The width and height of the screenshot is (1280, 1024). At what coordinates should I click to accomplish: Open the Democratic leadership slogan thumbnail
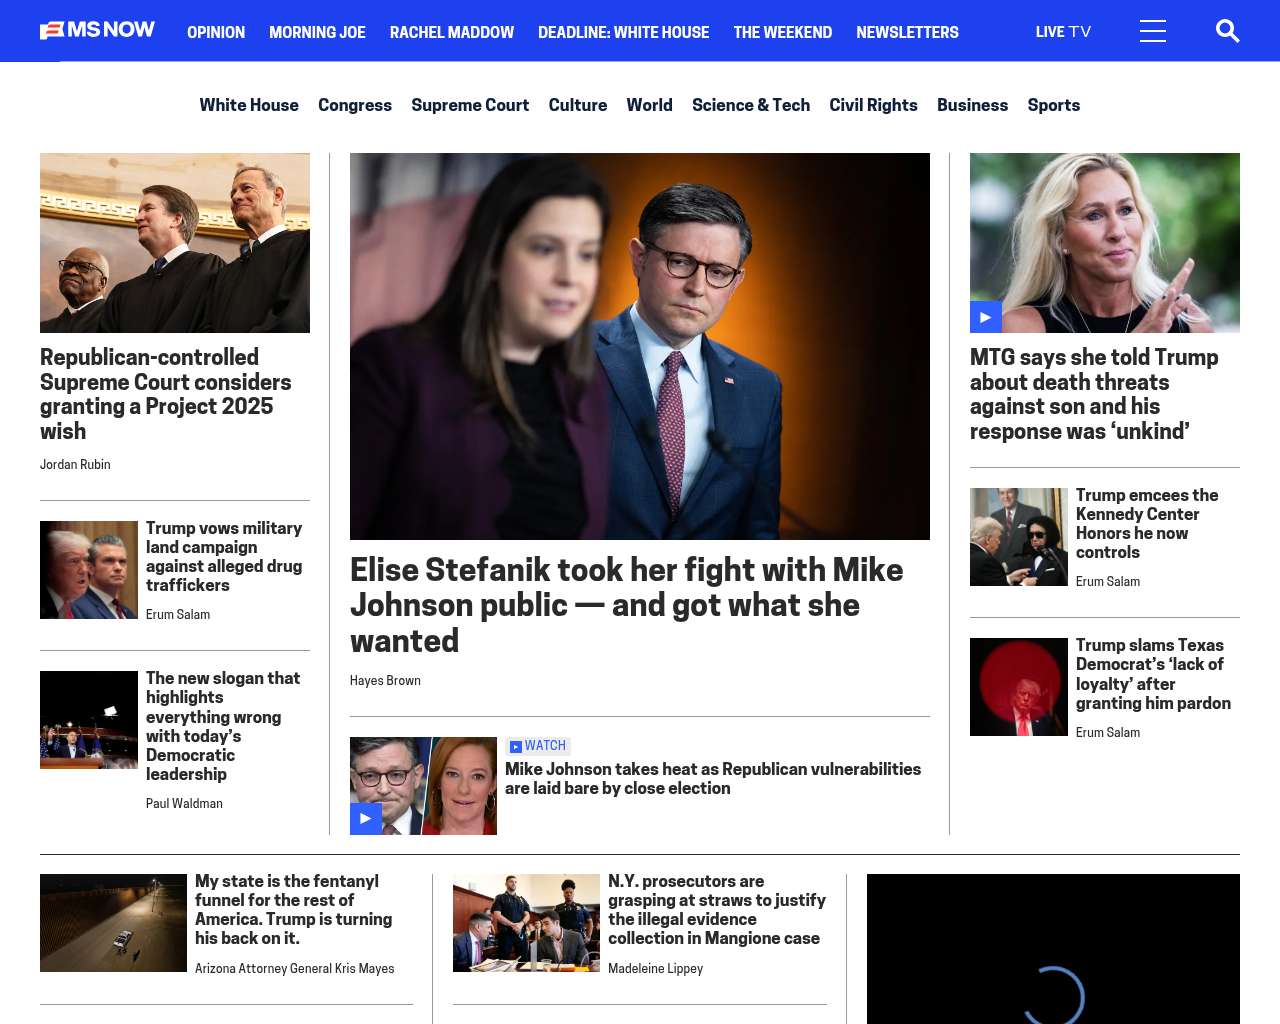click(89, 720)
